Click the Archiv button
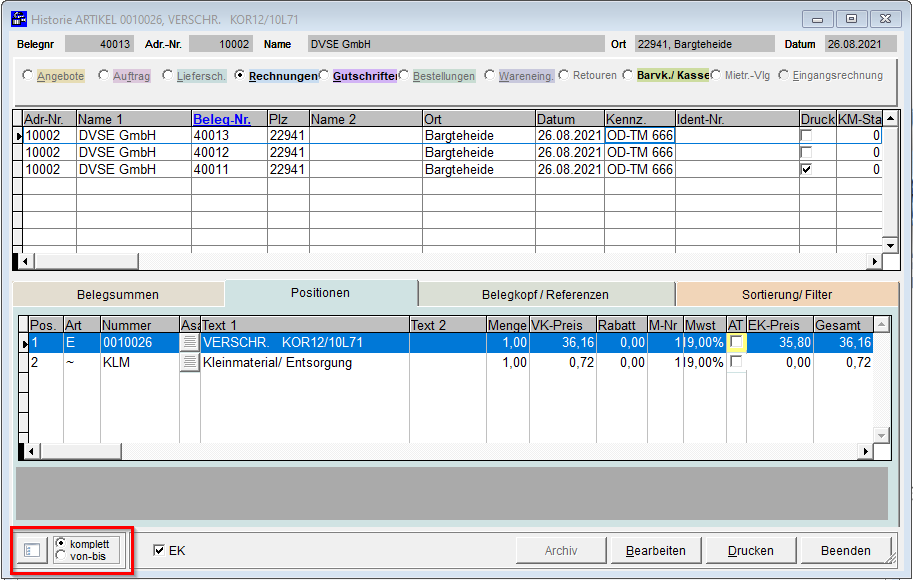913x580 pixels. coord(561,550)
